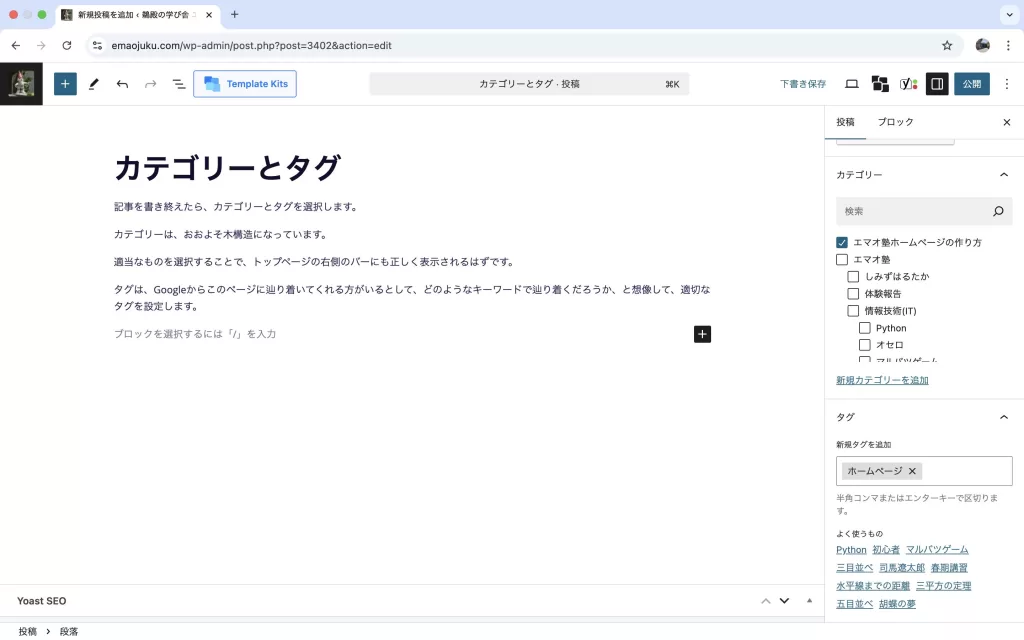Open Template Kits
Screen dimensions: 1024x640
tap(245, 84)
